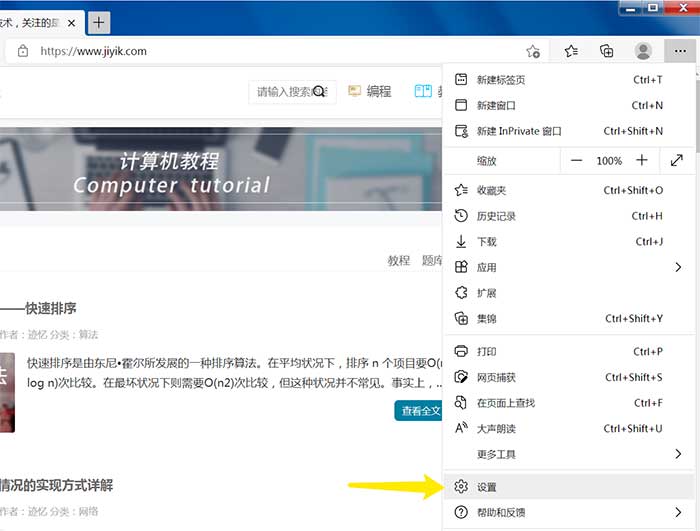Click the printer icon in menu
Viewport: 700px width, 531px height.
tap(461, 351)
